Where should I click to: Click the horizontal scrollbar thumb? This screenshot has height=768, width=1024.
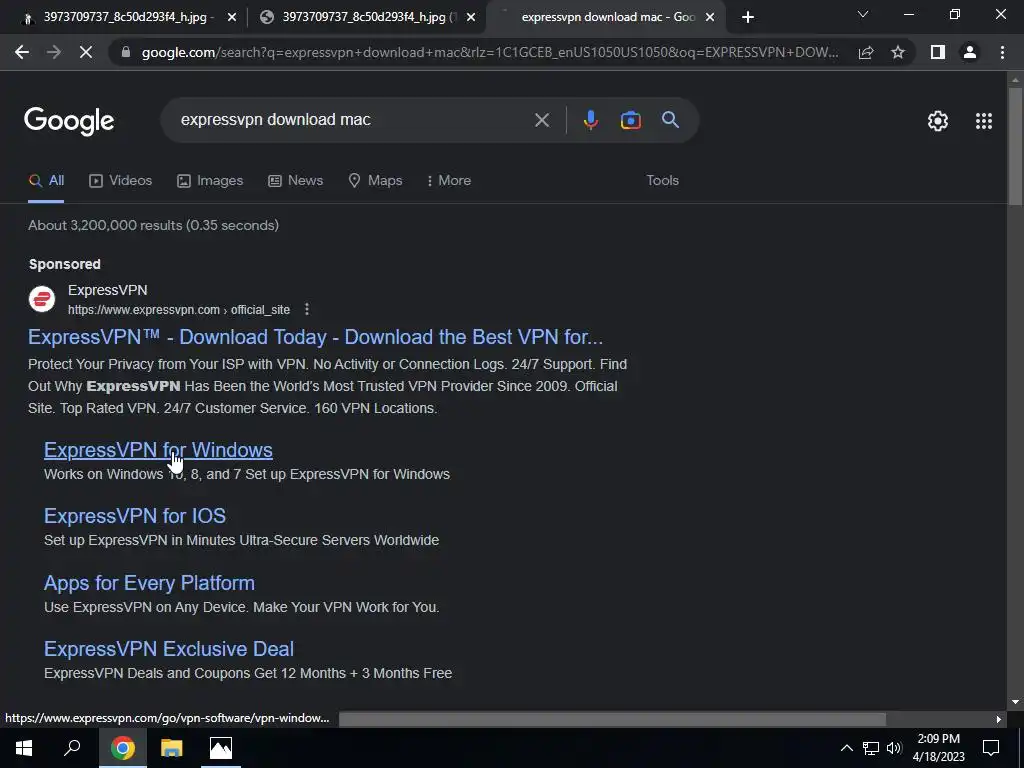[x=612, y=719]
